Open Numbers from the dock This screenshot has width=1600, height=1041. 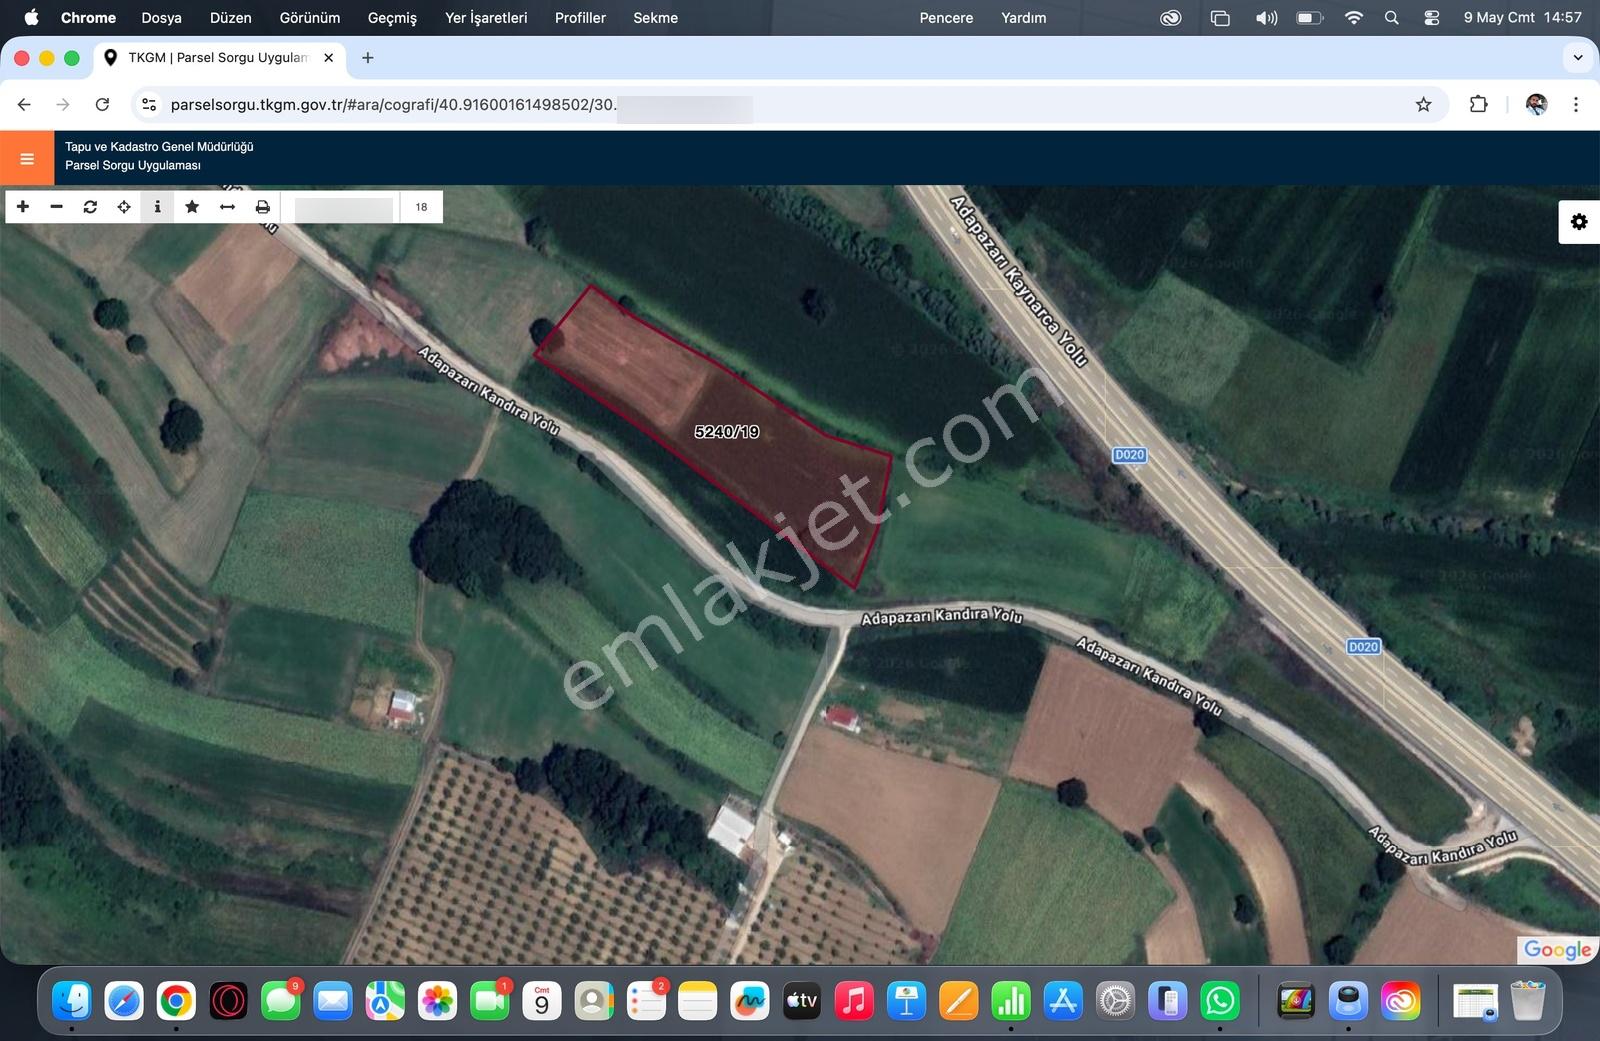click(1011, 1001)
